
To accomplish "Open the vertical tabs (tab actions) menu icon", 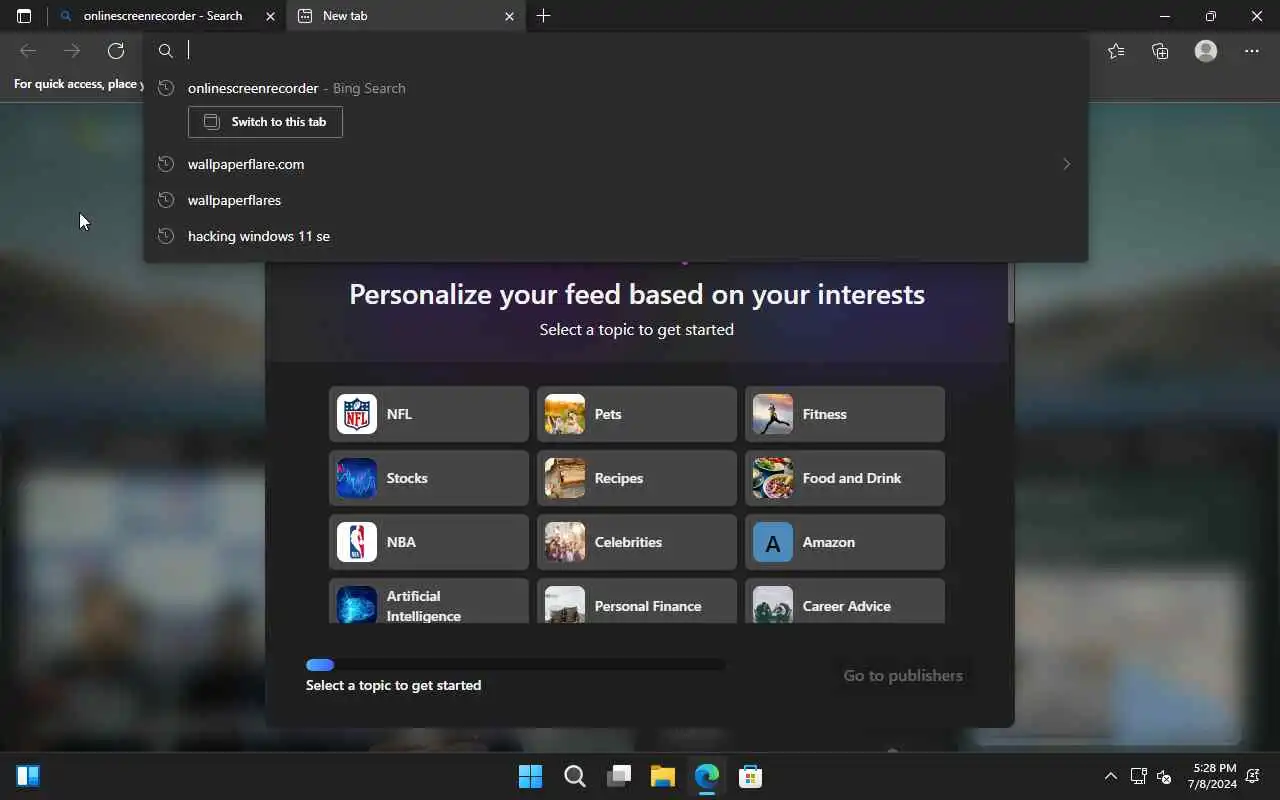I will (x=24, y=16).
